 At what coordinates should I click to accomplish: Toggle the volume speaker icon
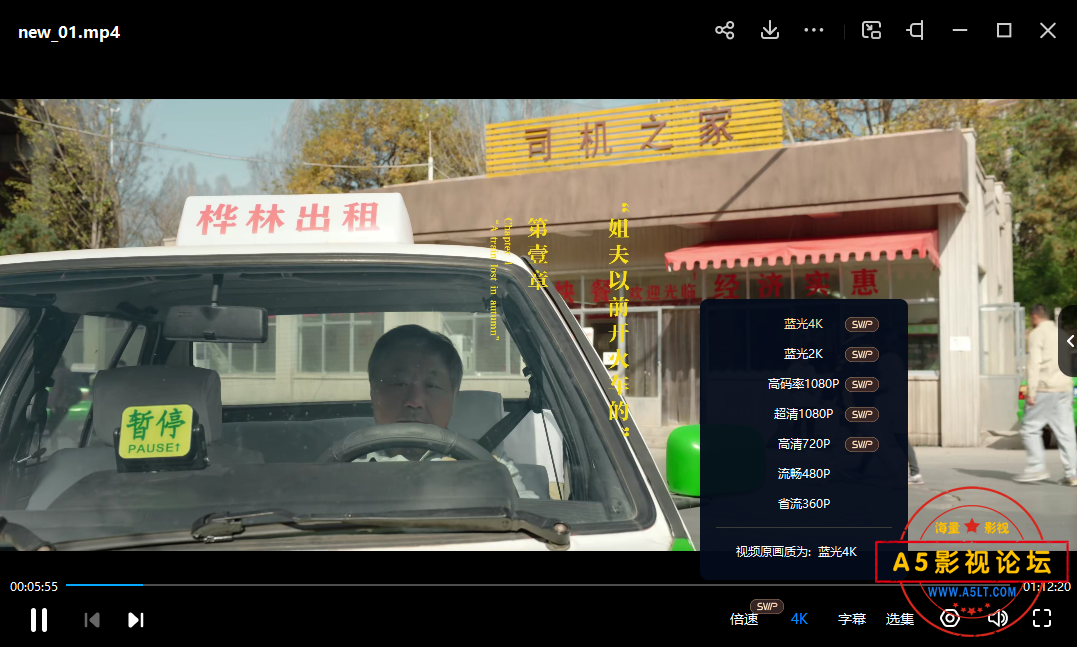997,618
